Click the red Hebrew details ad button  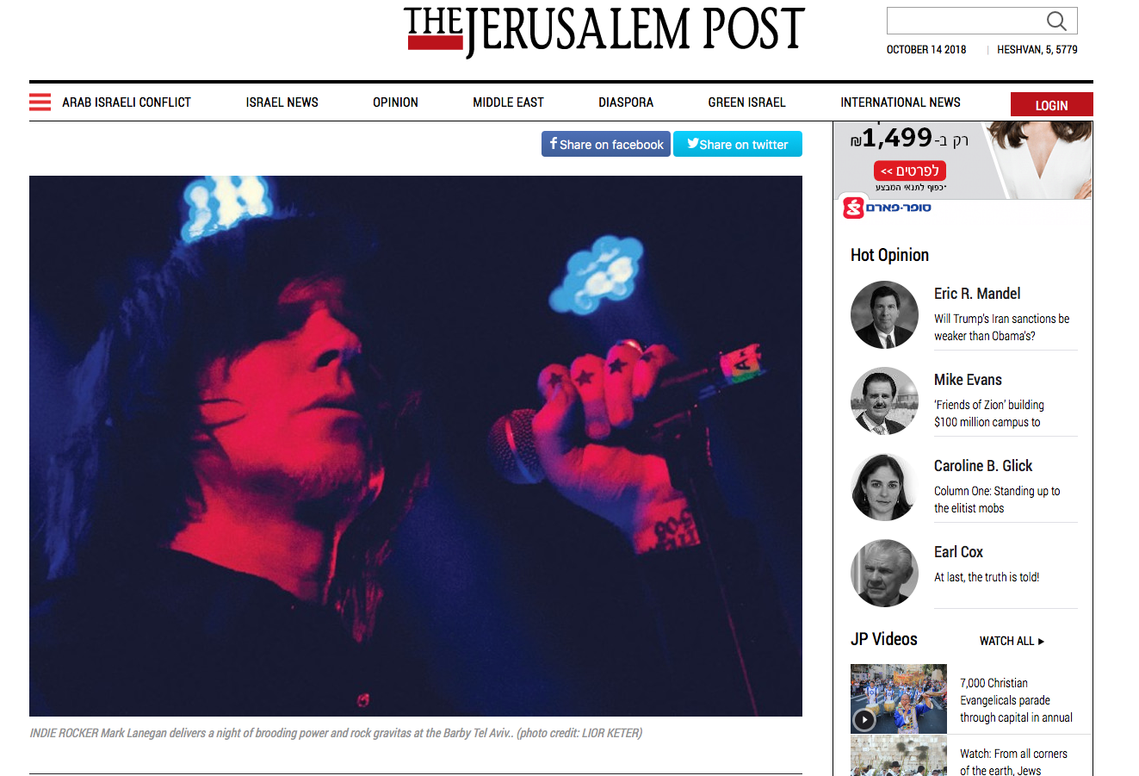click(x=909, y=171)
